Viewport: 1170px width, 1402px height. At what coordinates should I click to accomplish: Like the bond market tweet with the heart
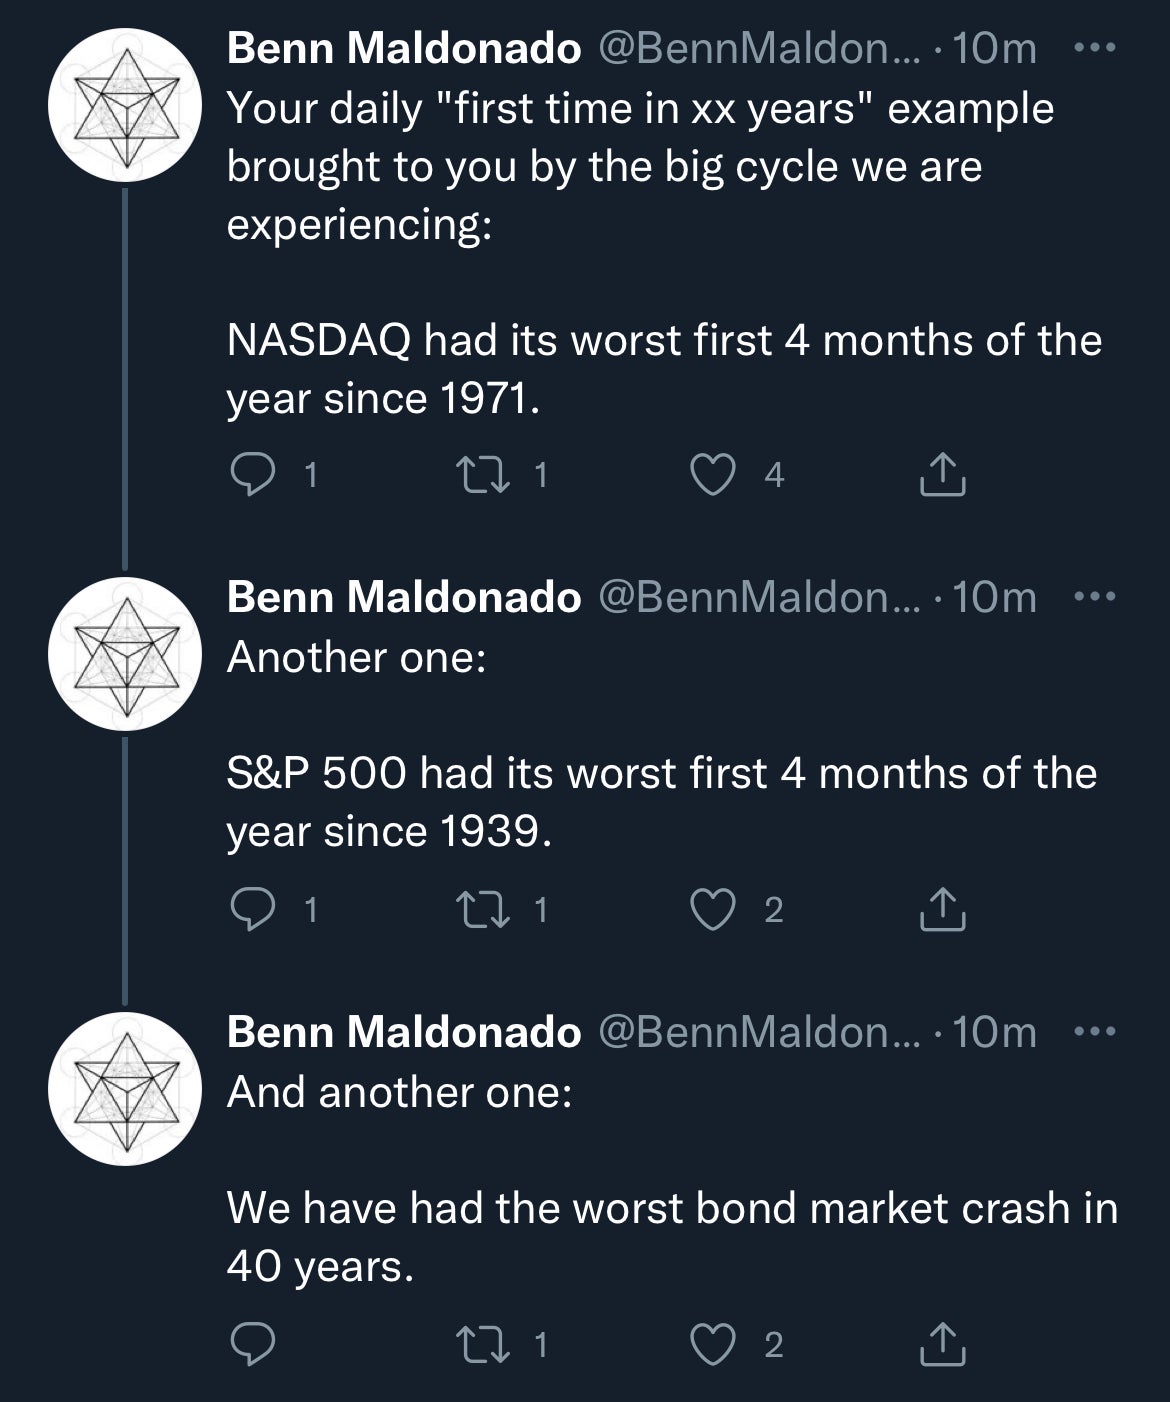pyautogui.click(x=714, y=1347)
